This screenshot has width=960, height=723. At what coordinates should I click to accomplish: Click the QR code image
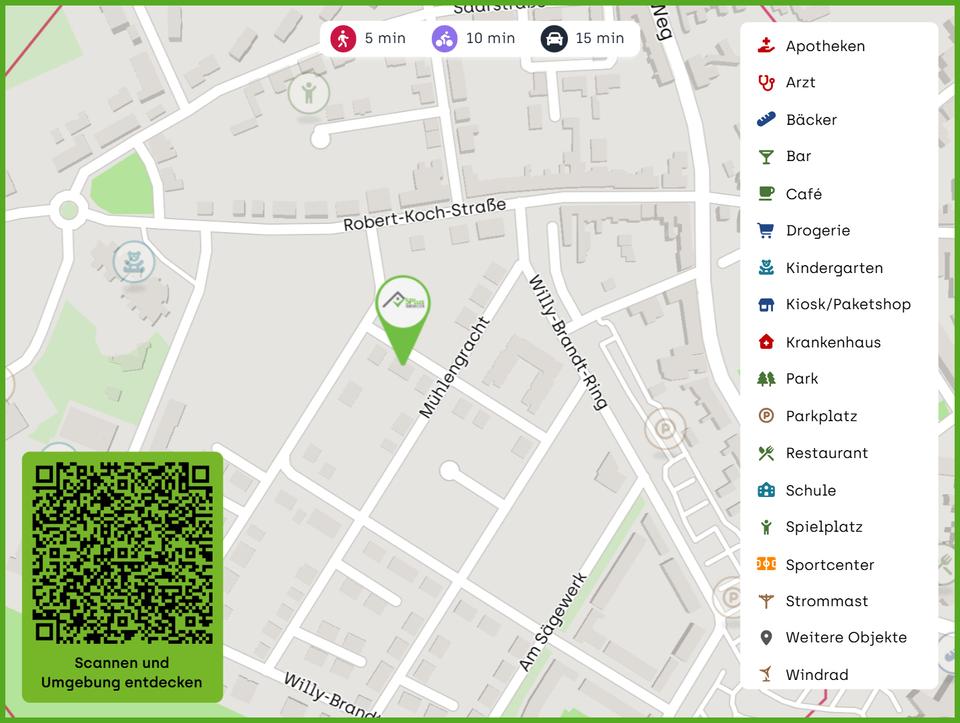[122, 552]
